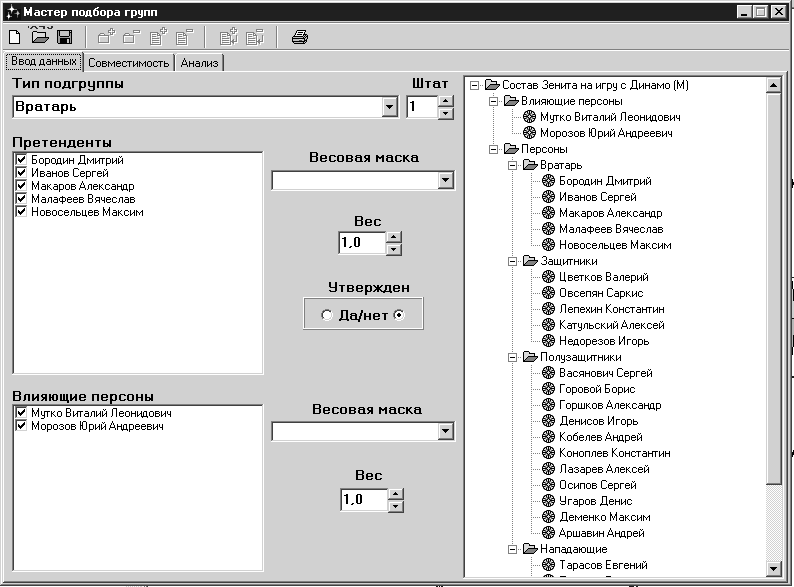Click the icon beside Бородин Дмитрий in tree
The height and width of the screenshot is (587, 794).
[548, 181]
